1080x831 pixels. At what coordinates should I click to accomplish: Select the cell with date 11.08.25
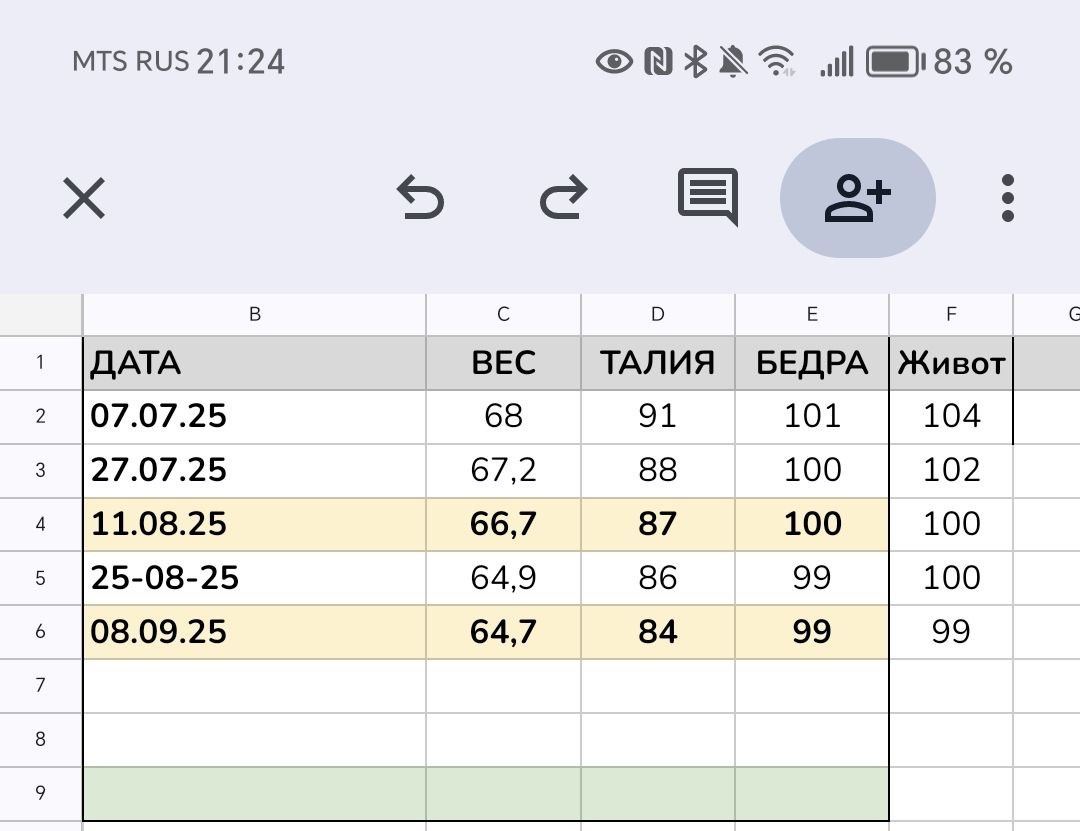click(255, 524)
